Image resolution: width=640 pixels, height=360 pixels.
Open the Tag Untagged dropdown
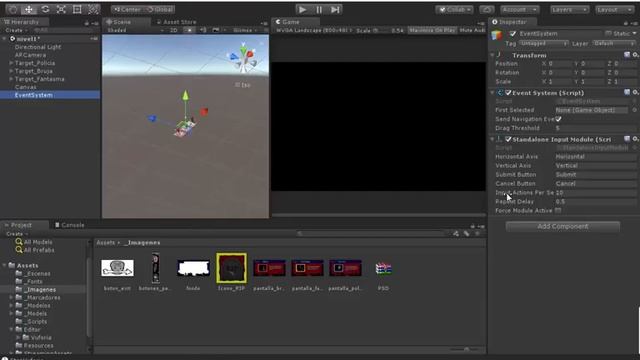pos(543,43)
